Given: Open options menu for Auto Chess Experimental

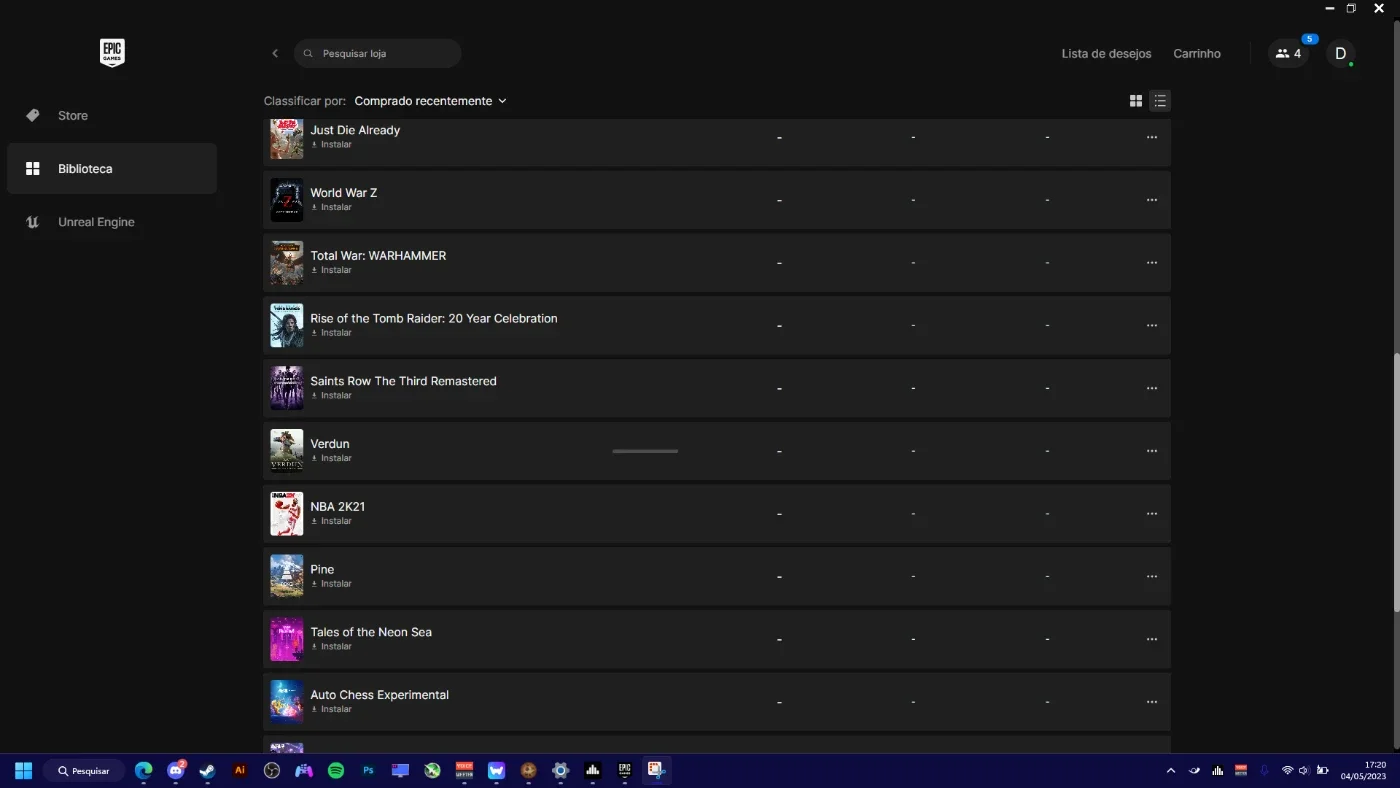Looking at the screenshot, I should (x=1152, y=702).
